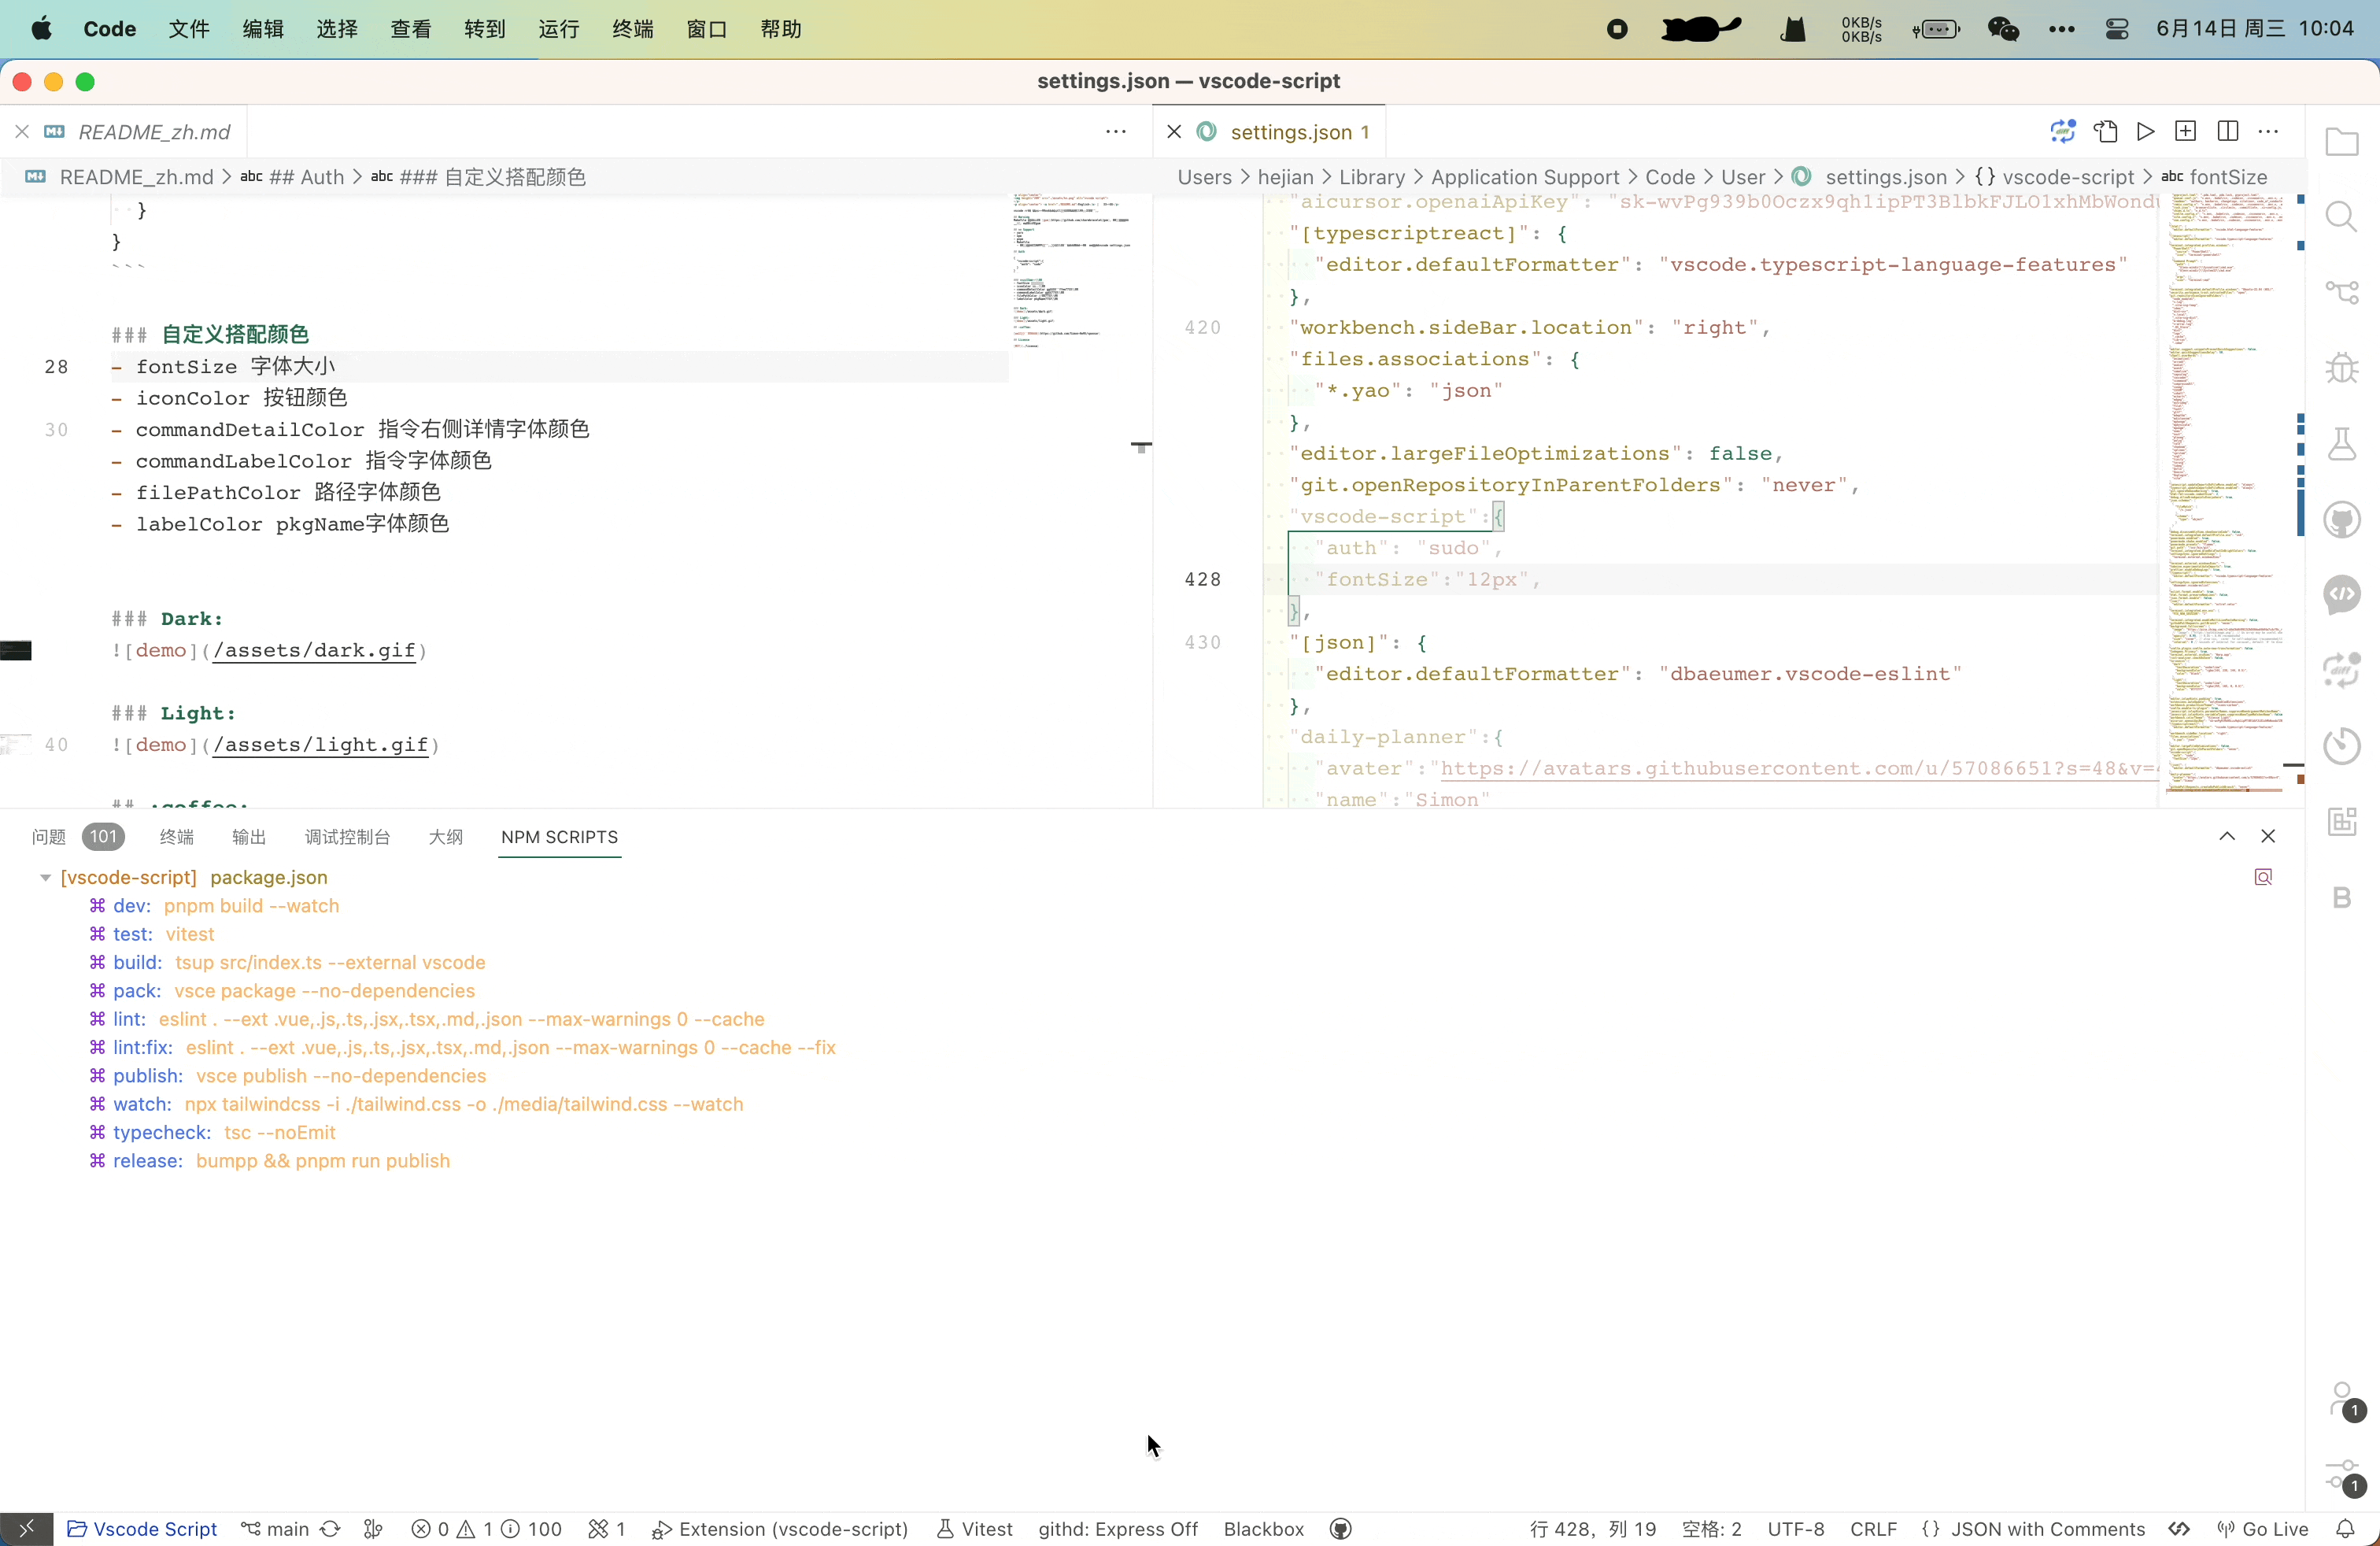Open the /assets/light.gif link in README
The image size is (2380, 1546).
click(321, 745)
